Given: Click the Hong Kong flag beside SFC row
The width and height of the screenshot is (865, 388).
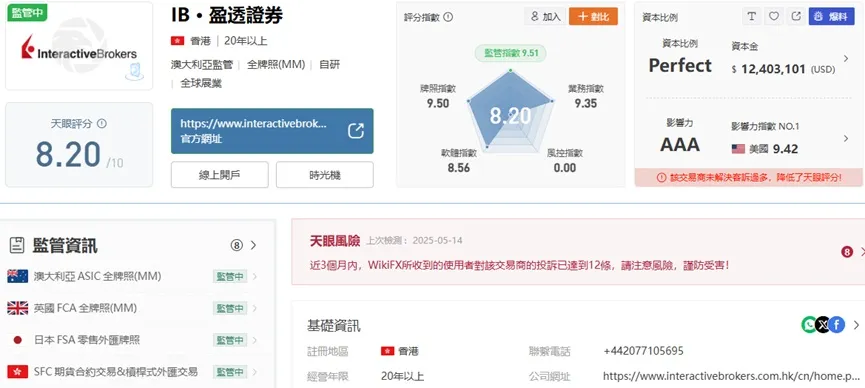Looking at the screenshot, I should pos(18,372).
